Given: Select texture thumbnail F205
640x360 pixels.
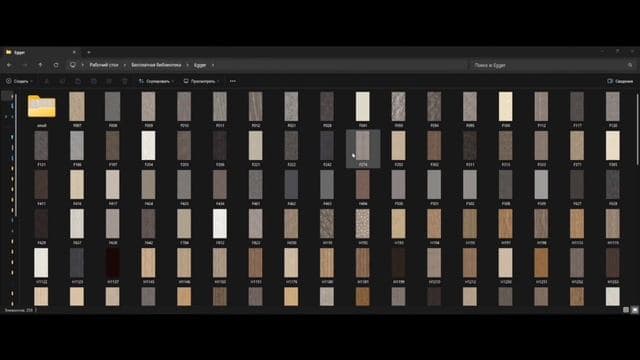Looking at the screenshot, I should [184, 146].
